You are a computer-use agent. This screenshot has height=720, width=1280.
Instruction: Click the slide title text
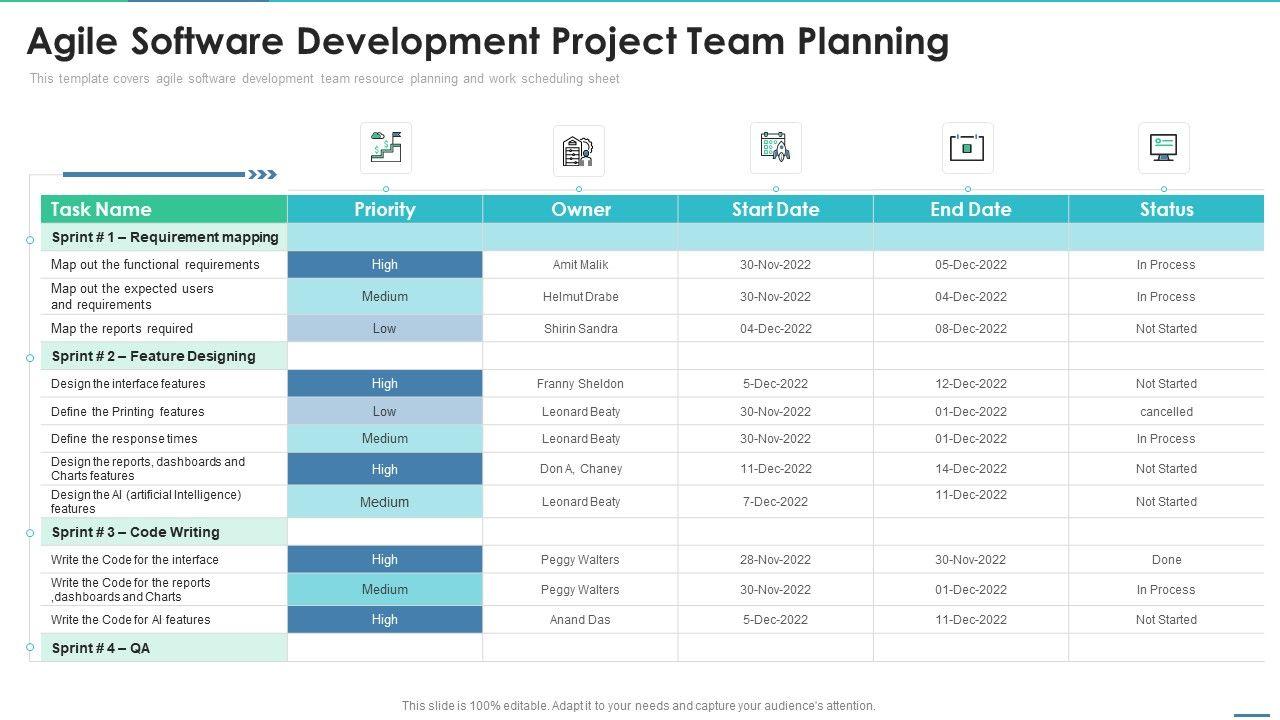coord(488,42)
